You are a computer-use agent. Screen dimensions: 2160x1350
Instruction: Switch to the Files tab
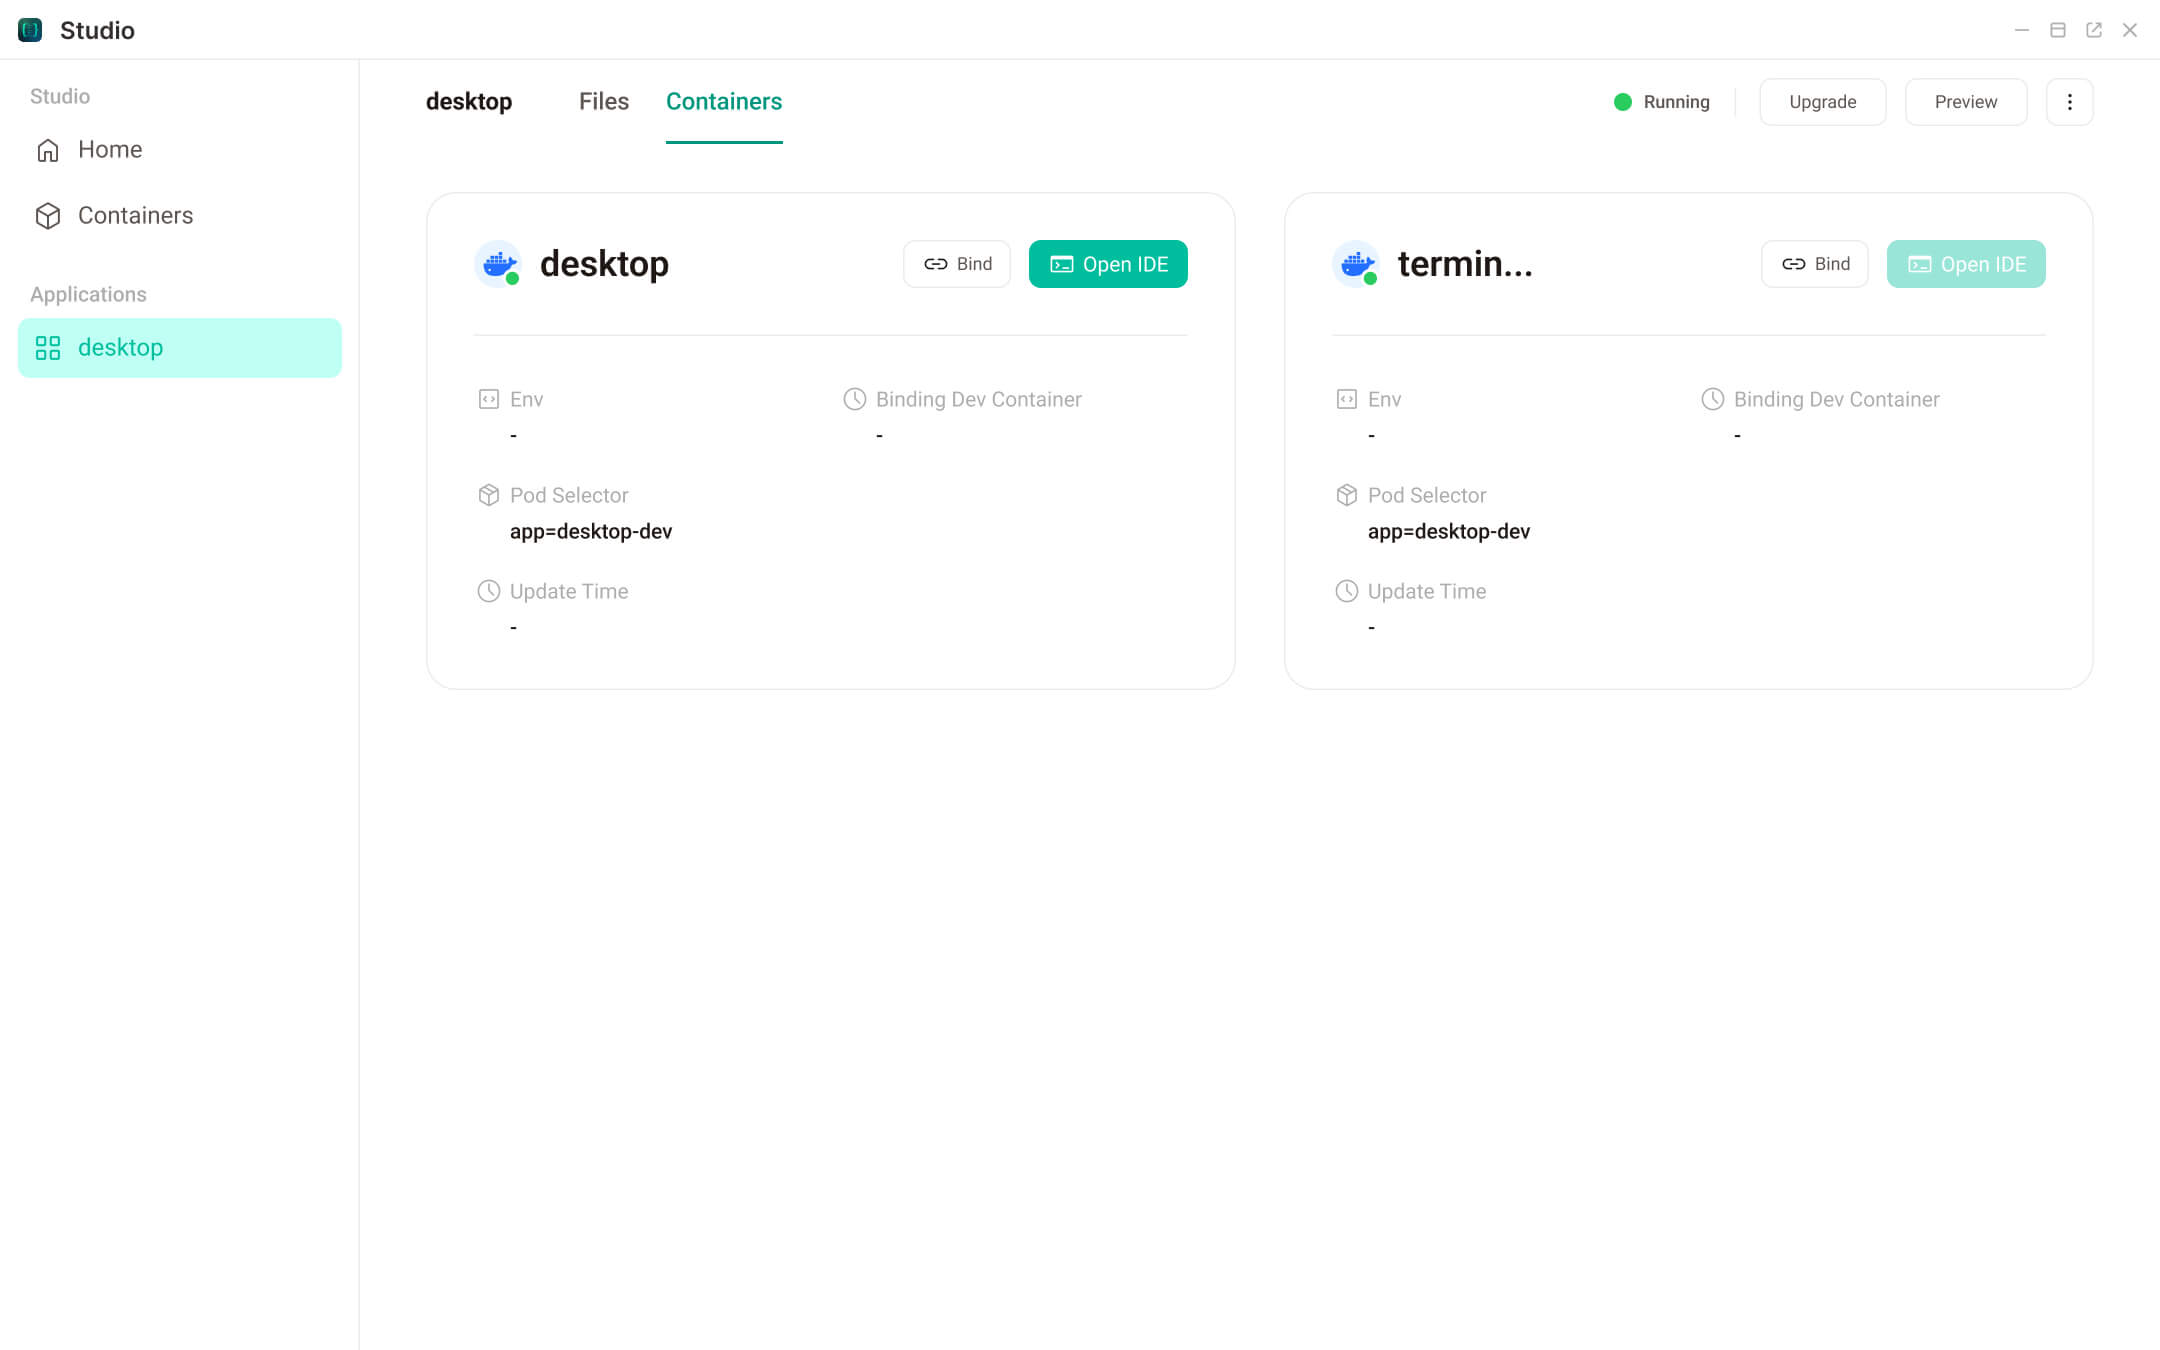(603, 102)
